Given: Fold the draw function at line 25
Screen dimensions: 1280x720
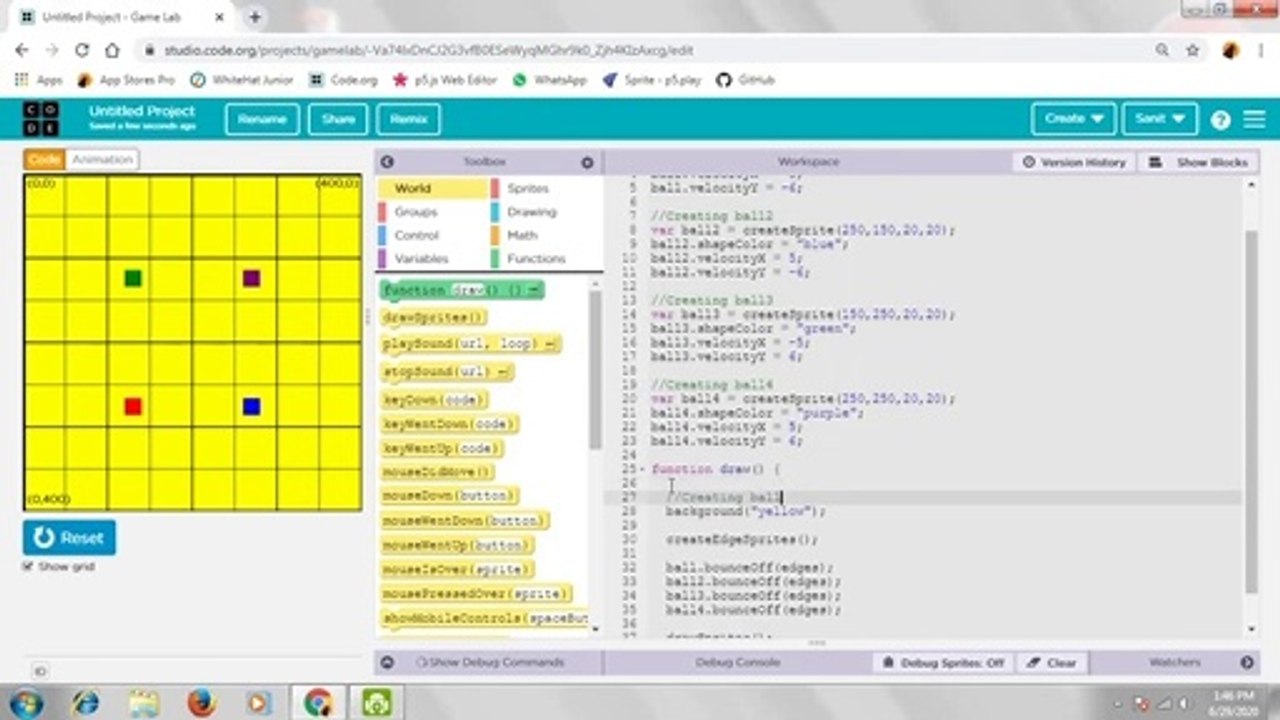Looking at the screenshot, I should 641,469.
